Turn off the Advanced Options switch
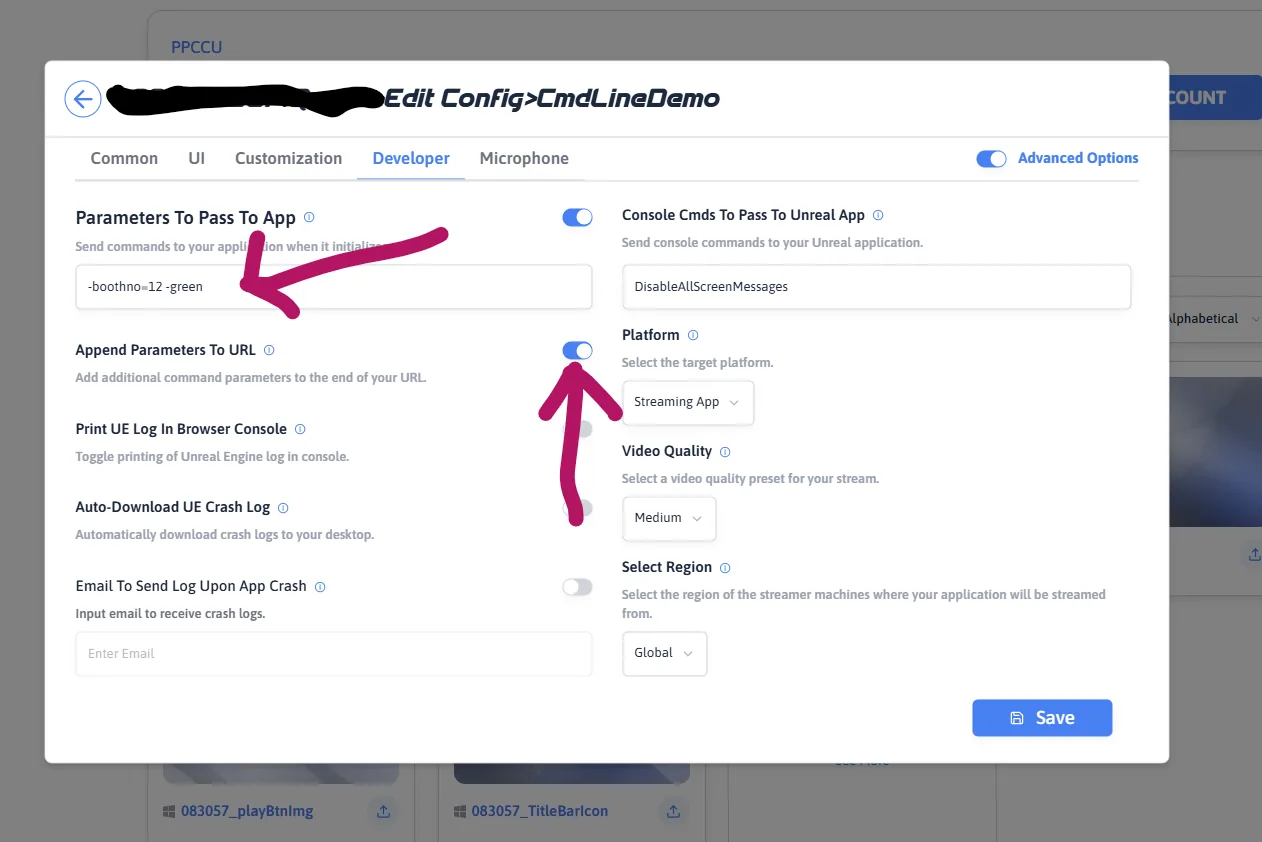This screenshot has width=1262, height=842. coord(992,159)
